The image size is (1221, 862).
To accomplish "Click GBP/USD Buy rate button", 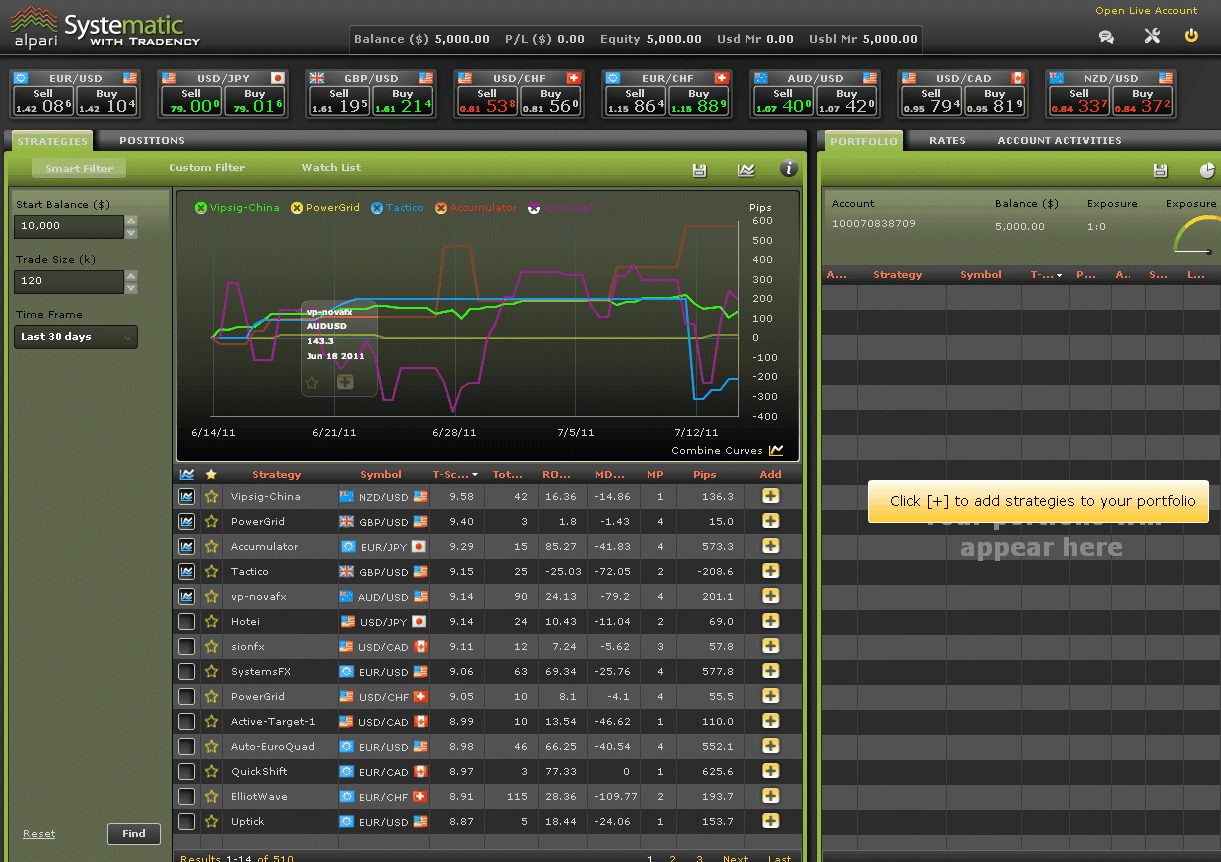I will coord(402,102).
